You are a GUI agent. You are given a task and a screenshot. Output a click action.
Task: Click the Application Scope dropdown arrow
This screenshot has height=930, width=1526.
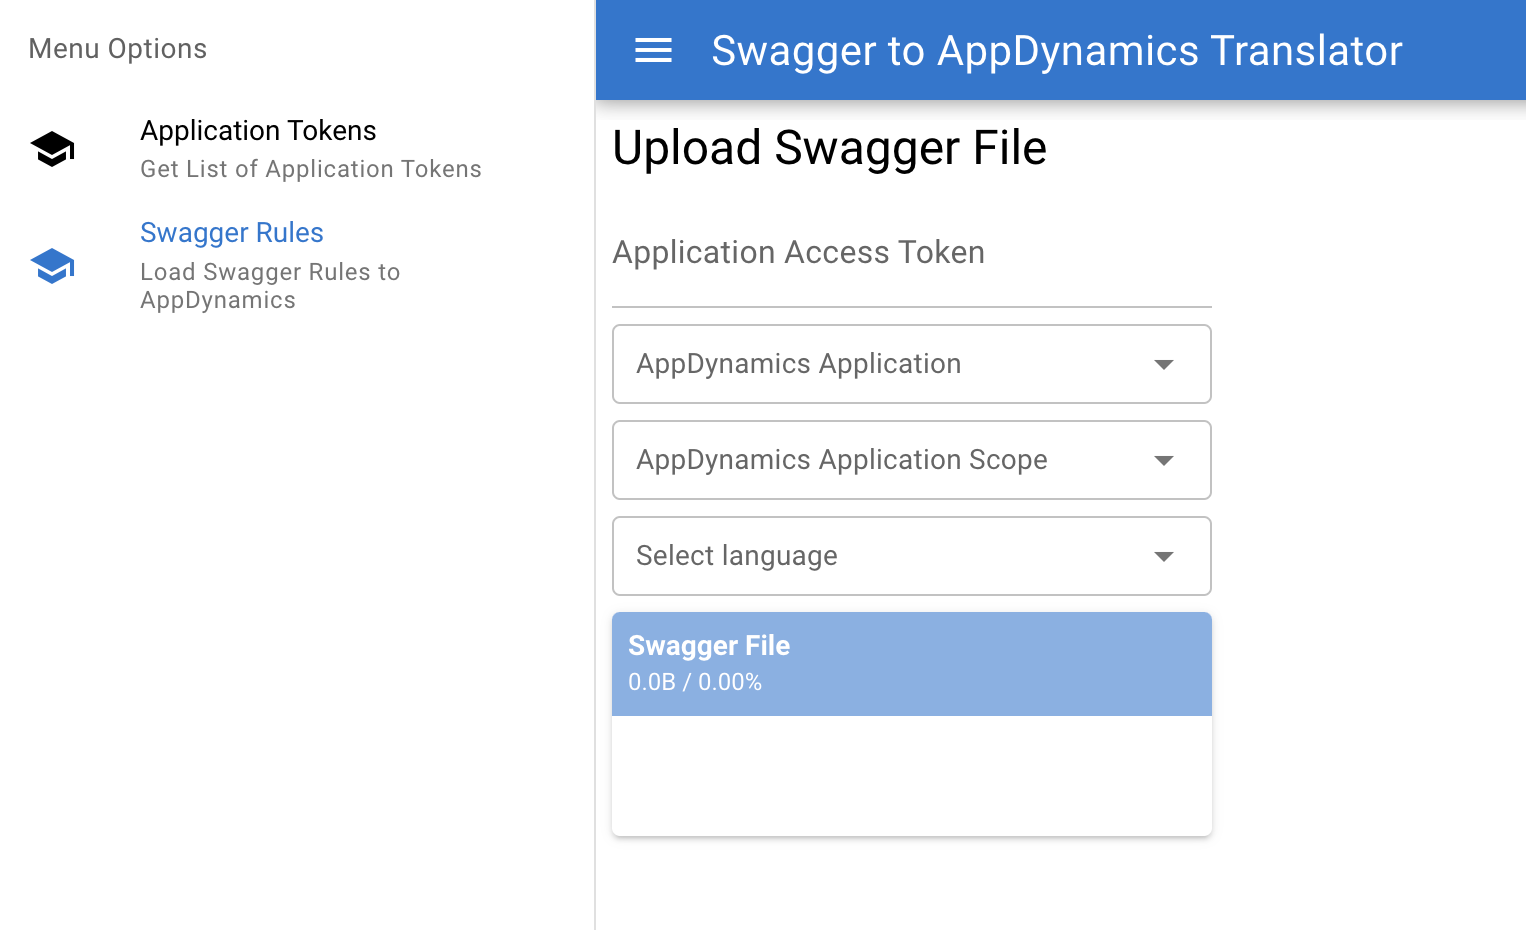coord(1164,460)
